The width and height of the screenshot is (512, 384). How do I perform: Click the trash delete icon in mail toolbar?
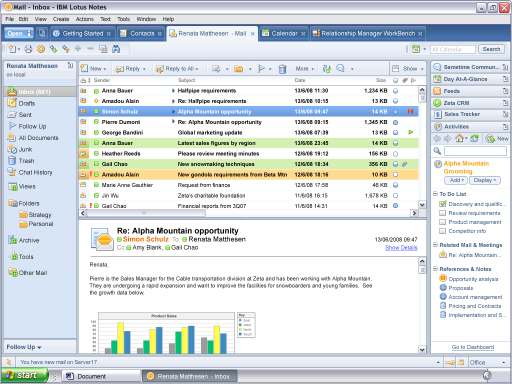click(282, 69)
